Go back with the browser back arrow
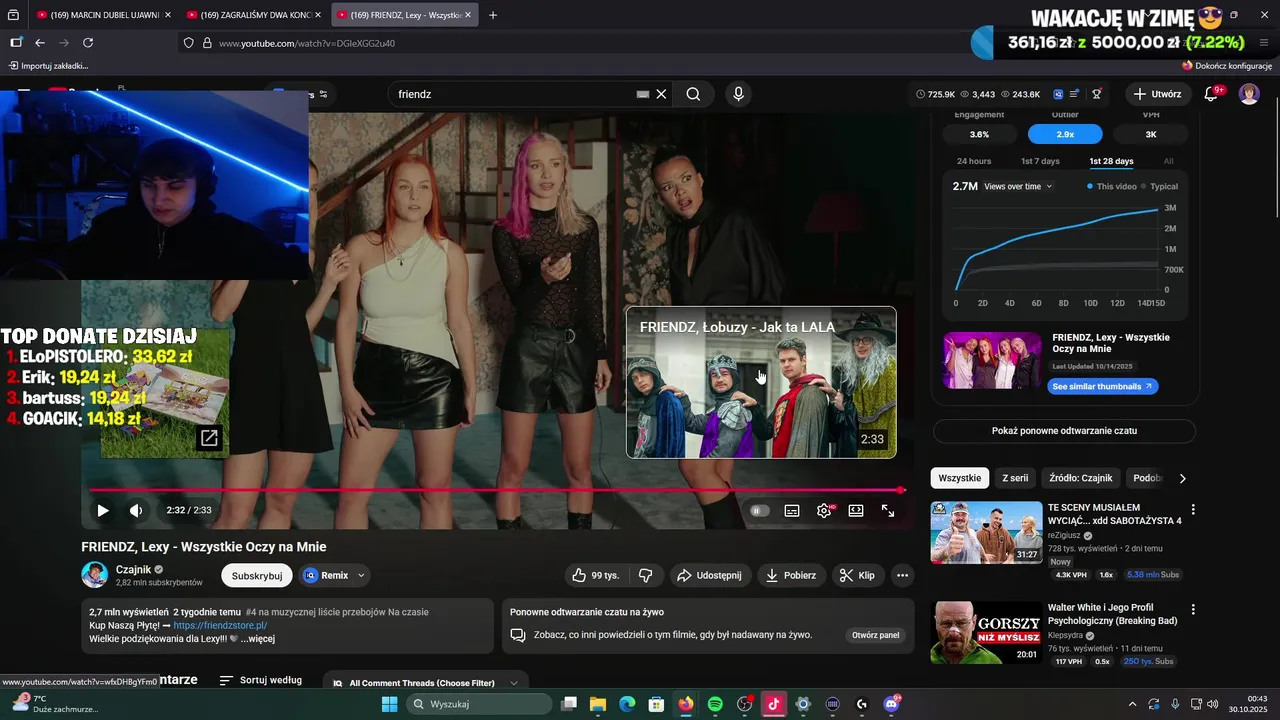The image size is (1280, 720). tap(40, 43)
